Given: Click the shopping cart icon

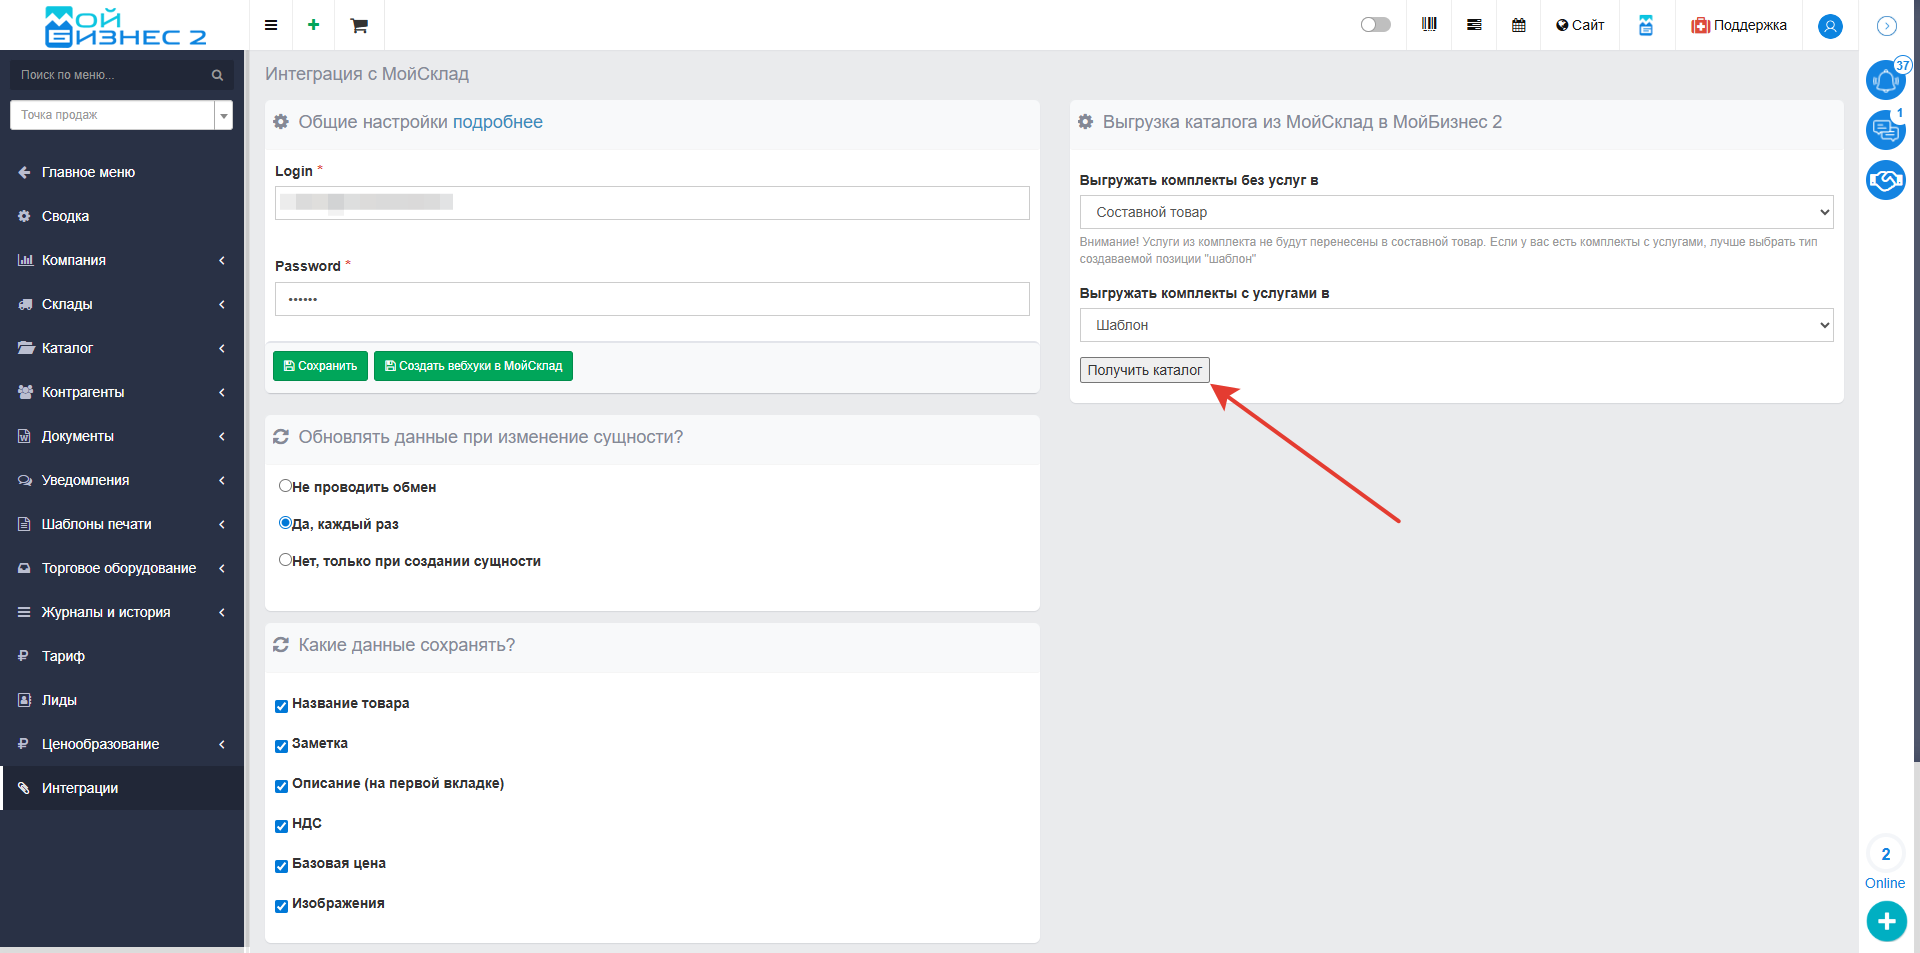Looking at the screenshot, I should point(359,25).
